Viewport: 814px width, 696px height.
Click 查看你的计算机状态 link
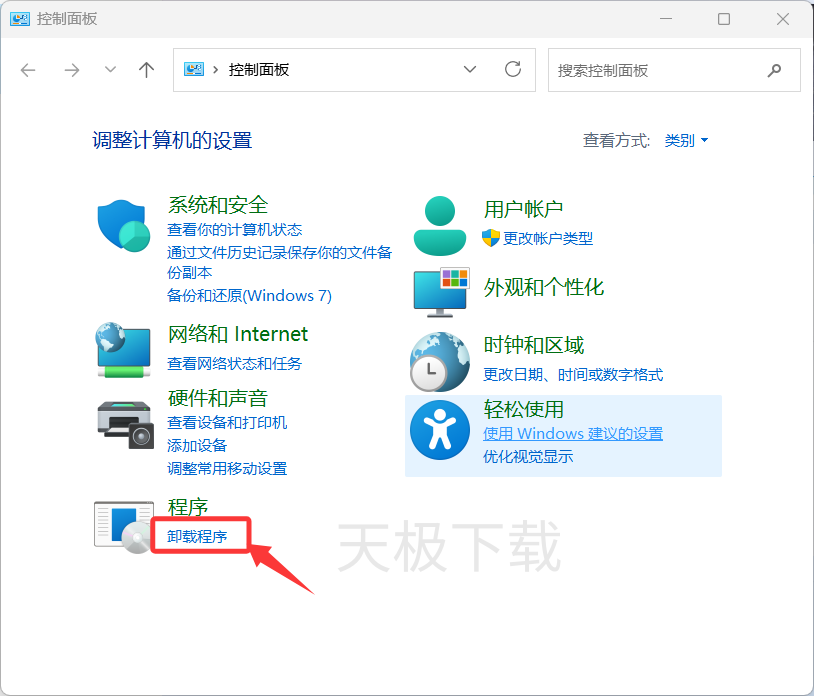coord(235,229)
